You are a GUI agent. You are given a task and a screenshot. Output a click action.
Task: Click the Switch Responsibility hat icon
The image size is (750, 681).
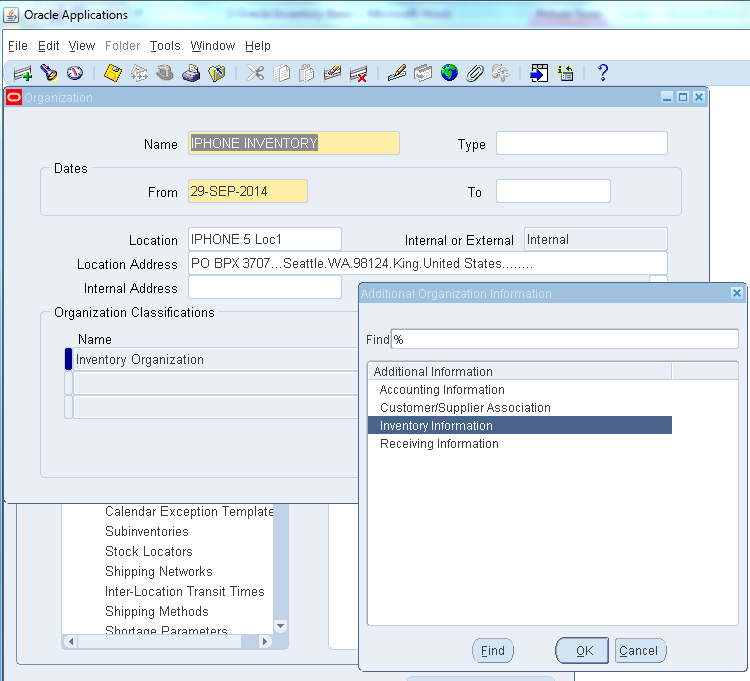pos(165,73)
